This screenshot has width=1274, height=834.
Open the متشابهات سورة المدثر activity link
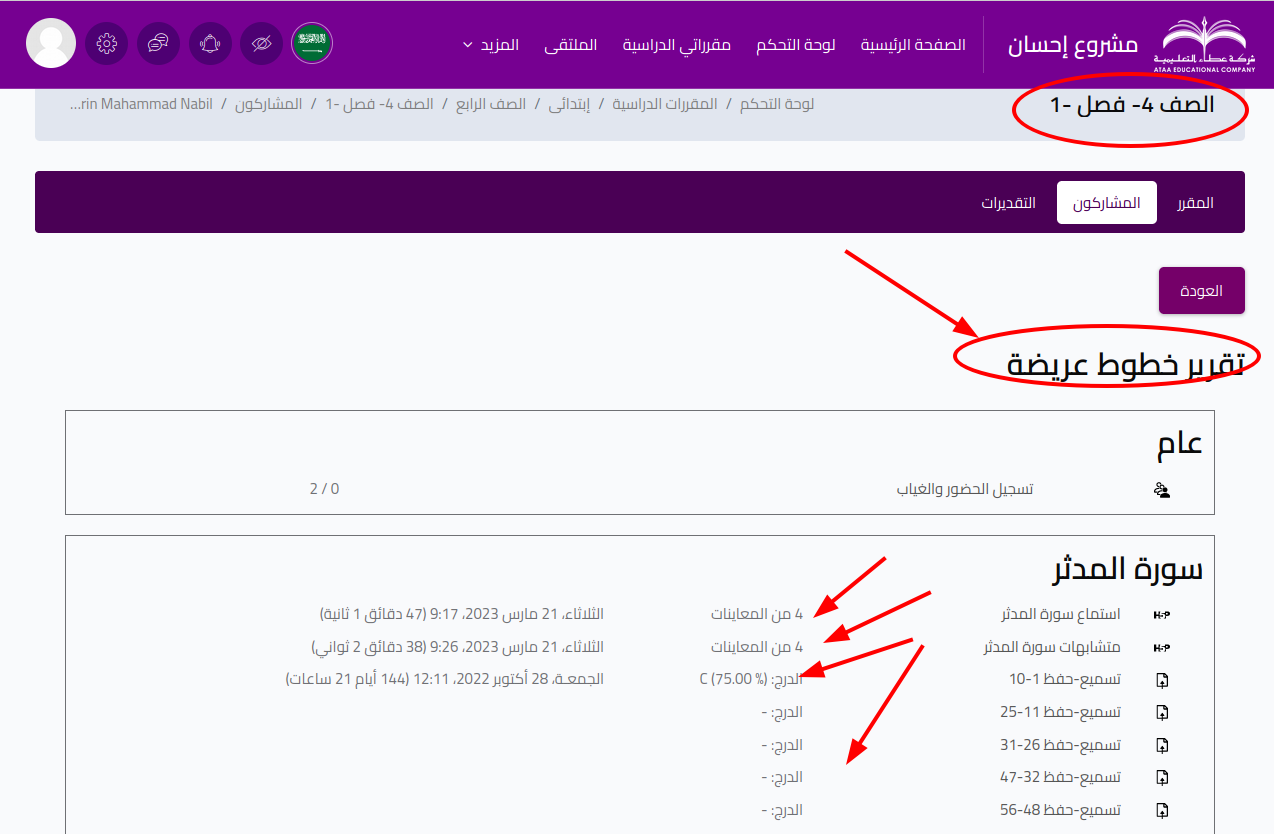(1051, 647)
